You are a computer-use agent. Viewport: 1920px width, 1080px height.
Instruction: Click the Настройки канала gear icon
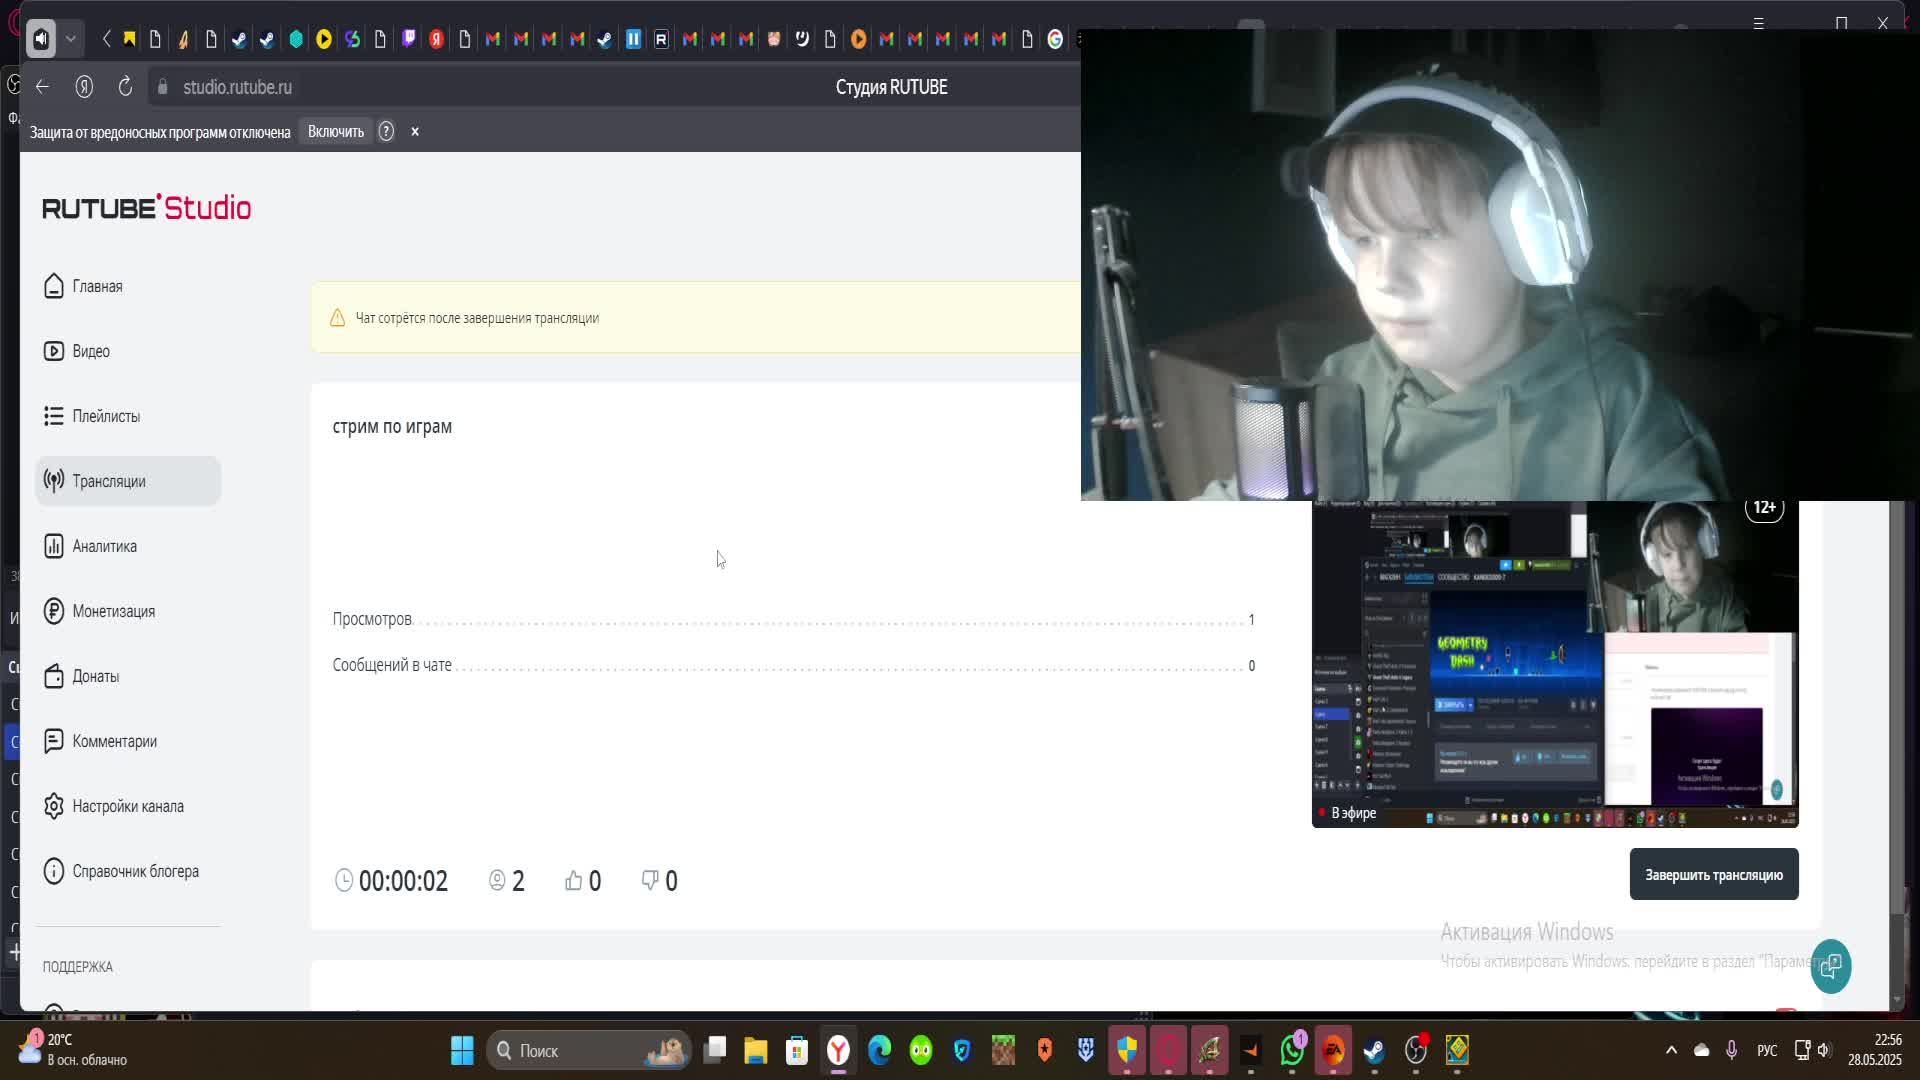pos(54,806)
